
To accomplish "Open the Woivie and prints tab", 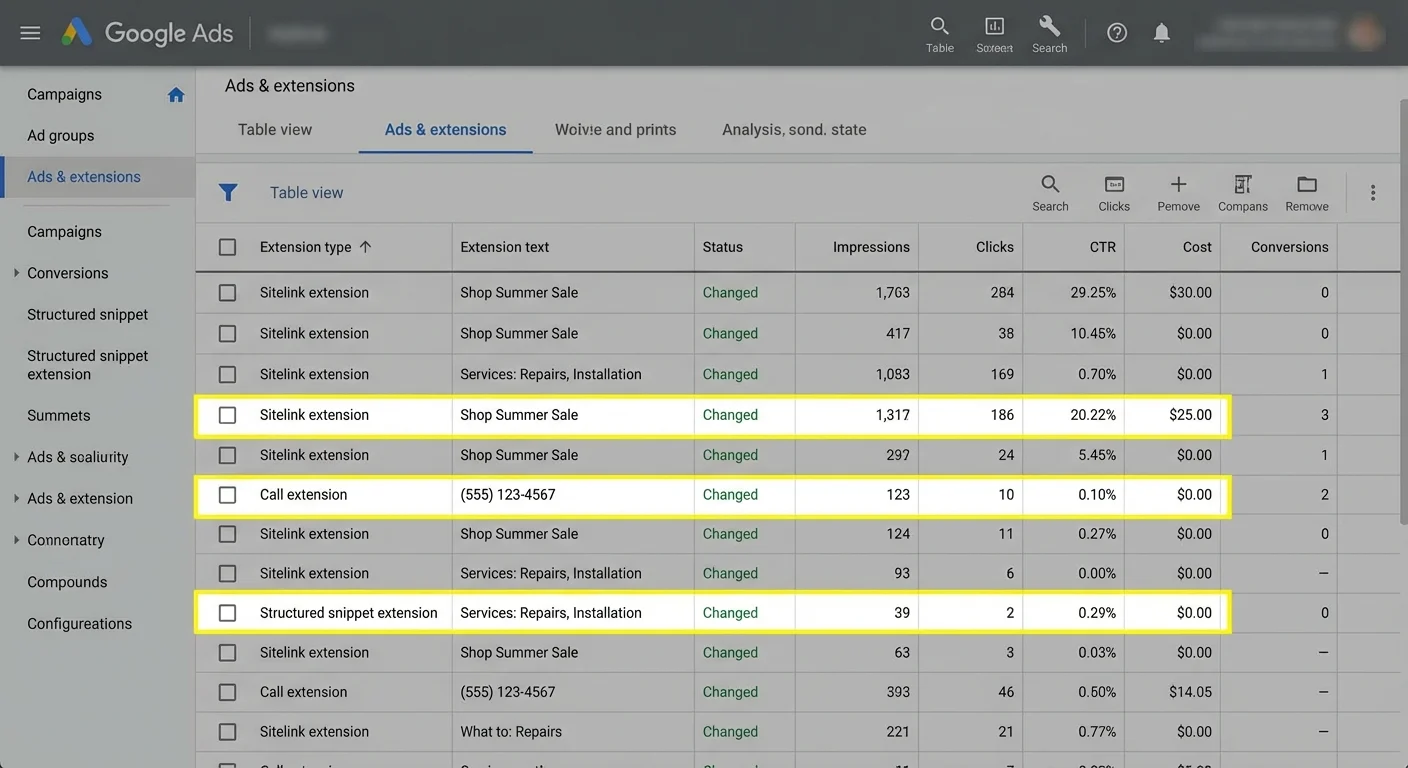I will point(615,130).
